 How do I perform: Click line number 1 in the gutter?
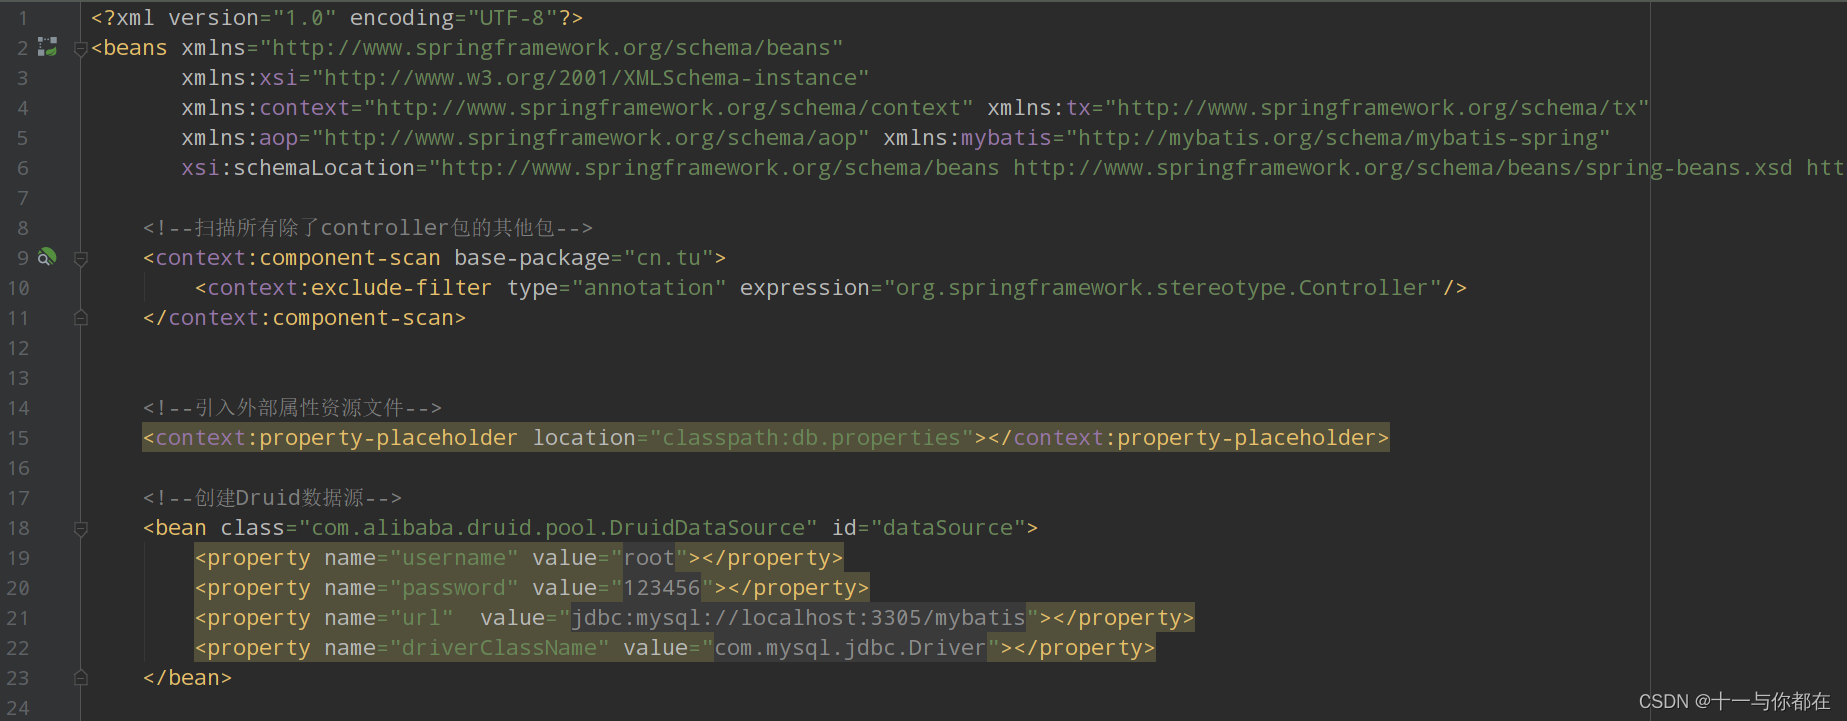[x=23, y=18]
